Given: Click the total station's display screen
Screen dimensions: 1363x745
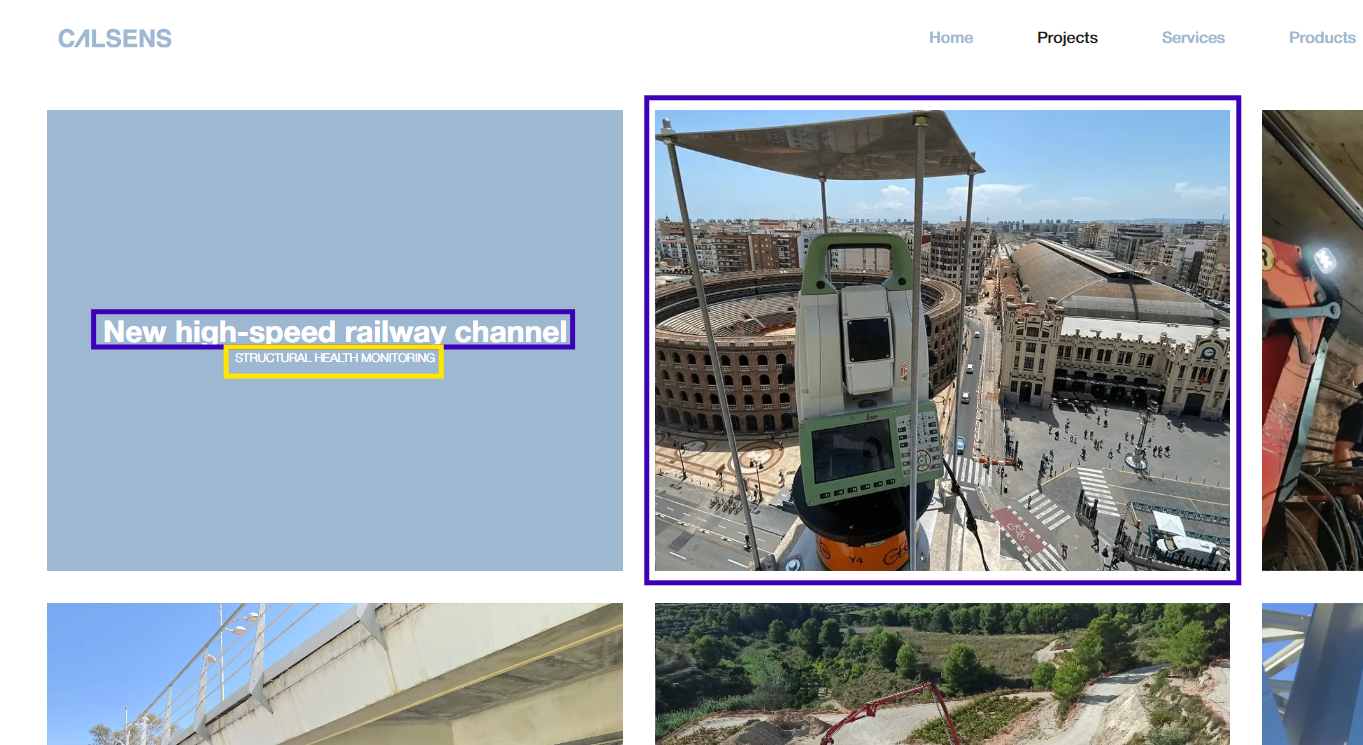Looking at the screenshot, I should click(x=852, y=451).
